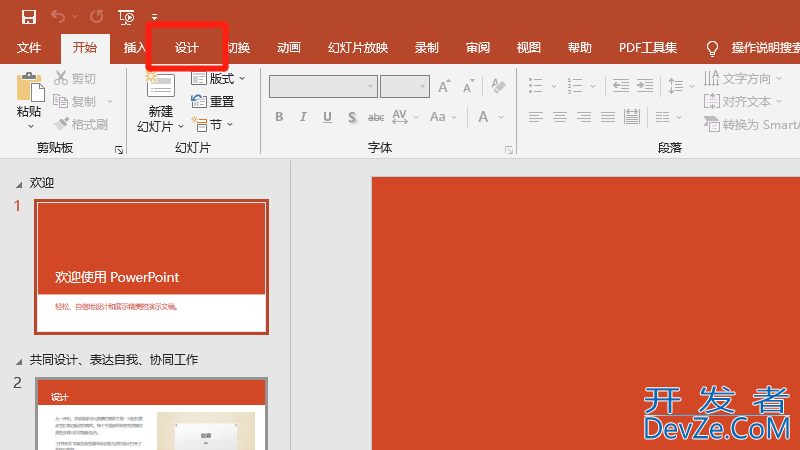Click 转换为 SmartArt button

pos(751,124)
